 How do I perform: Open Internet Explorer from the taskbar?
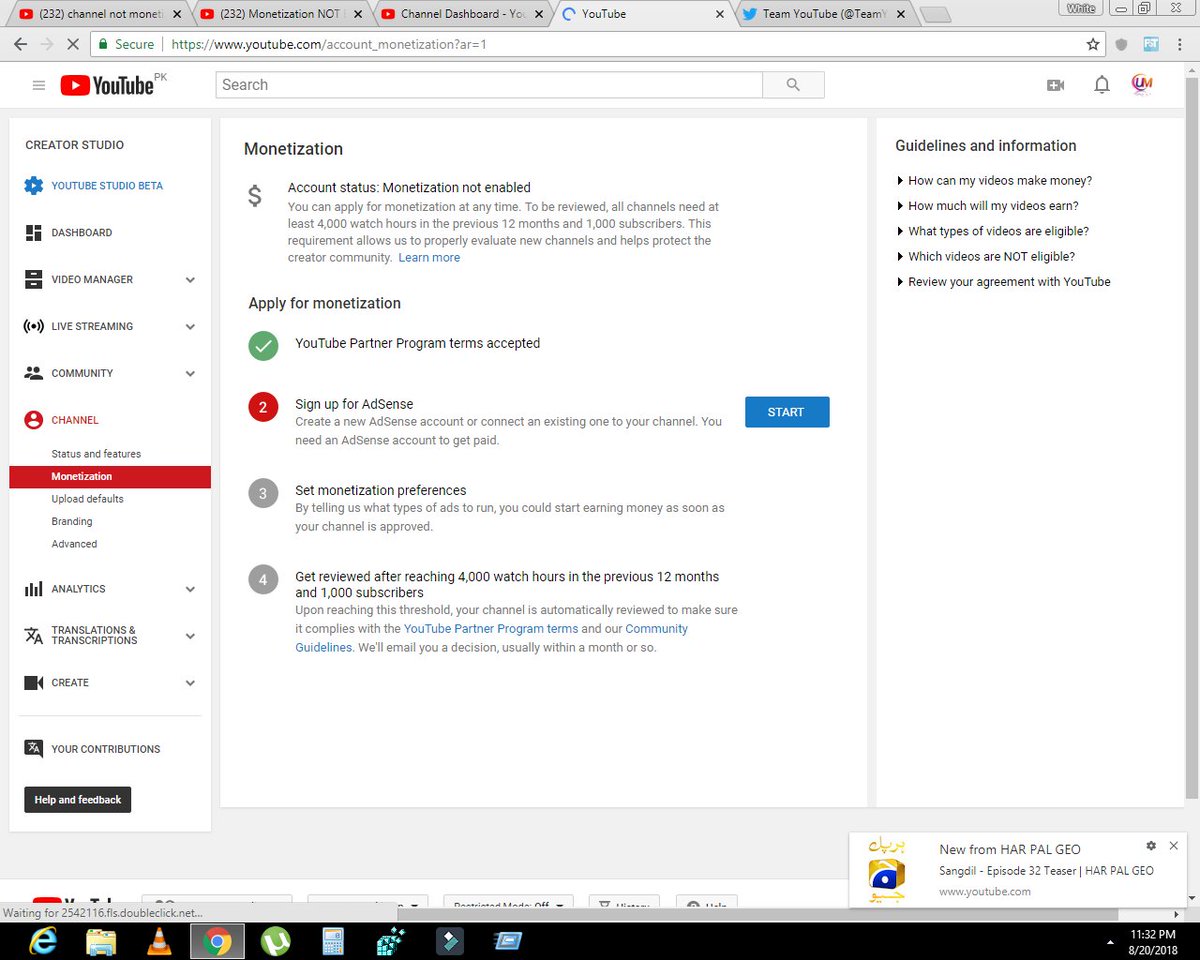click(x=44, y=941)
